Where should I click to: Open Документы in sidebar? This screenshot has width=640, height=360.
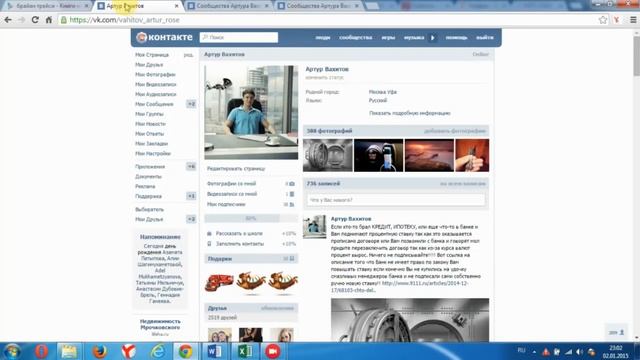(148, 176)
